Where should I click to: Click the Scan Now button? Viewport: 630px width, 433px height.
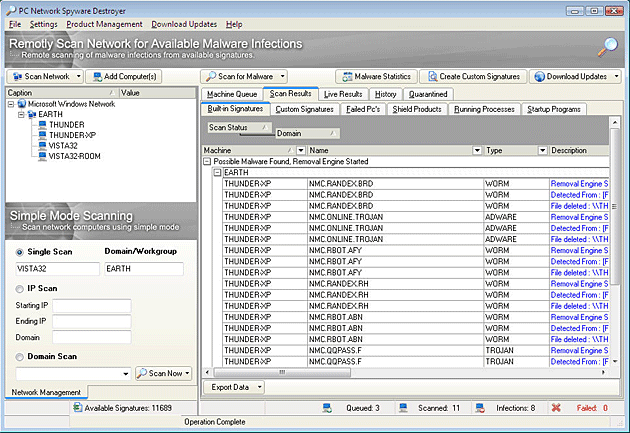162,373
